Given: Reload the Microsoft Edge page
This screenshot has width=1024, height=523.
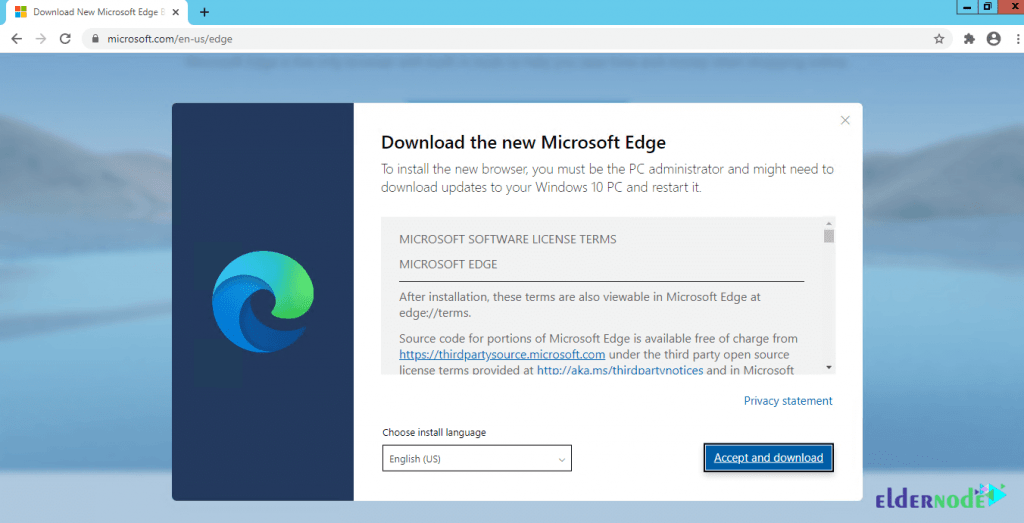Looking at the screenshot, I should click(x=65, y=39).
